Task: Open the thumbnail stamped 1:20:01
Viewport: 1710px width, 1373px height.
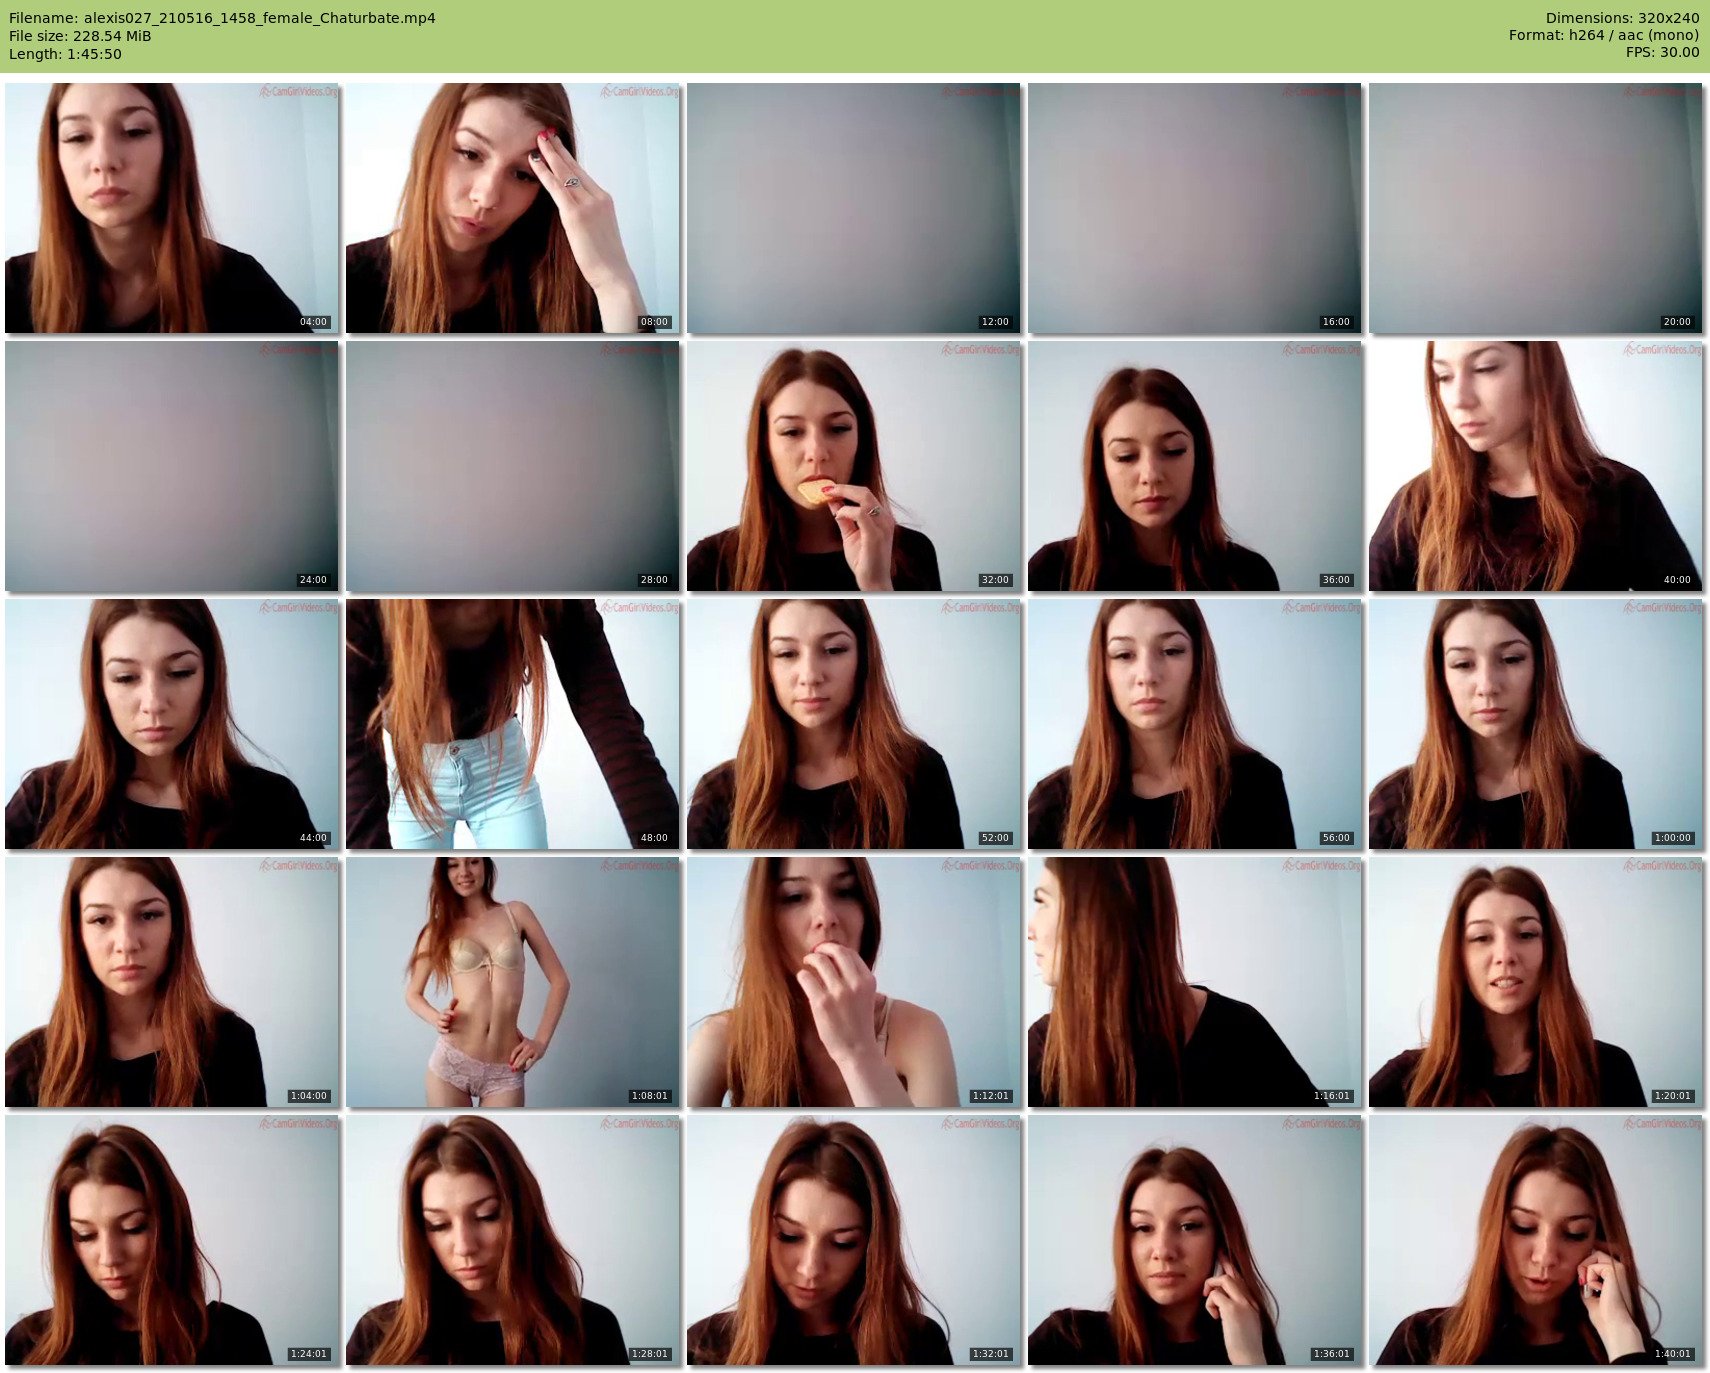Action: (x=1536, y=982)
